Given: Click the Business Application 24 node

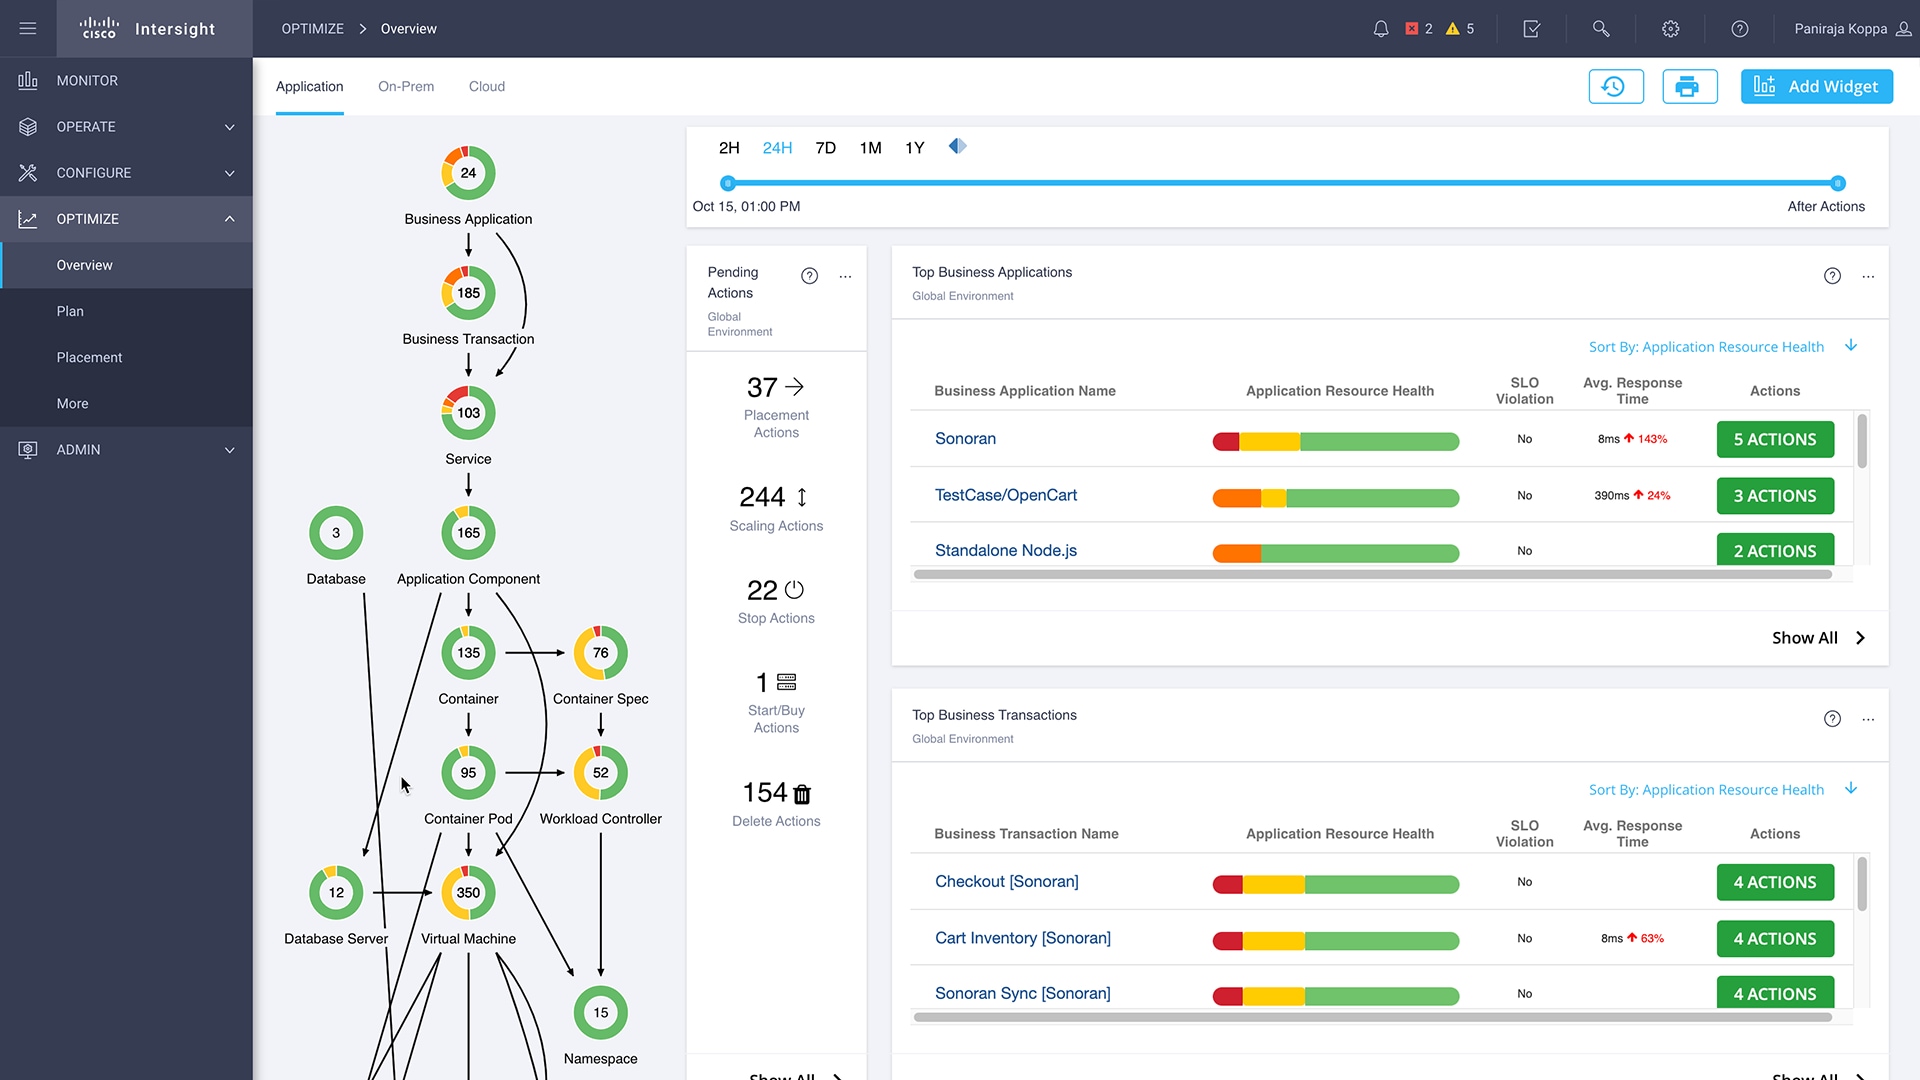Looking at the screenshot, I should (468, 173).
